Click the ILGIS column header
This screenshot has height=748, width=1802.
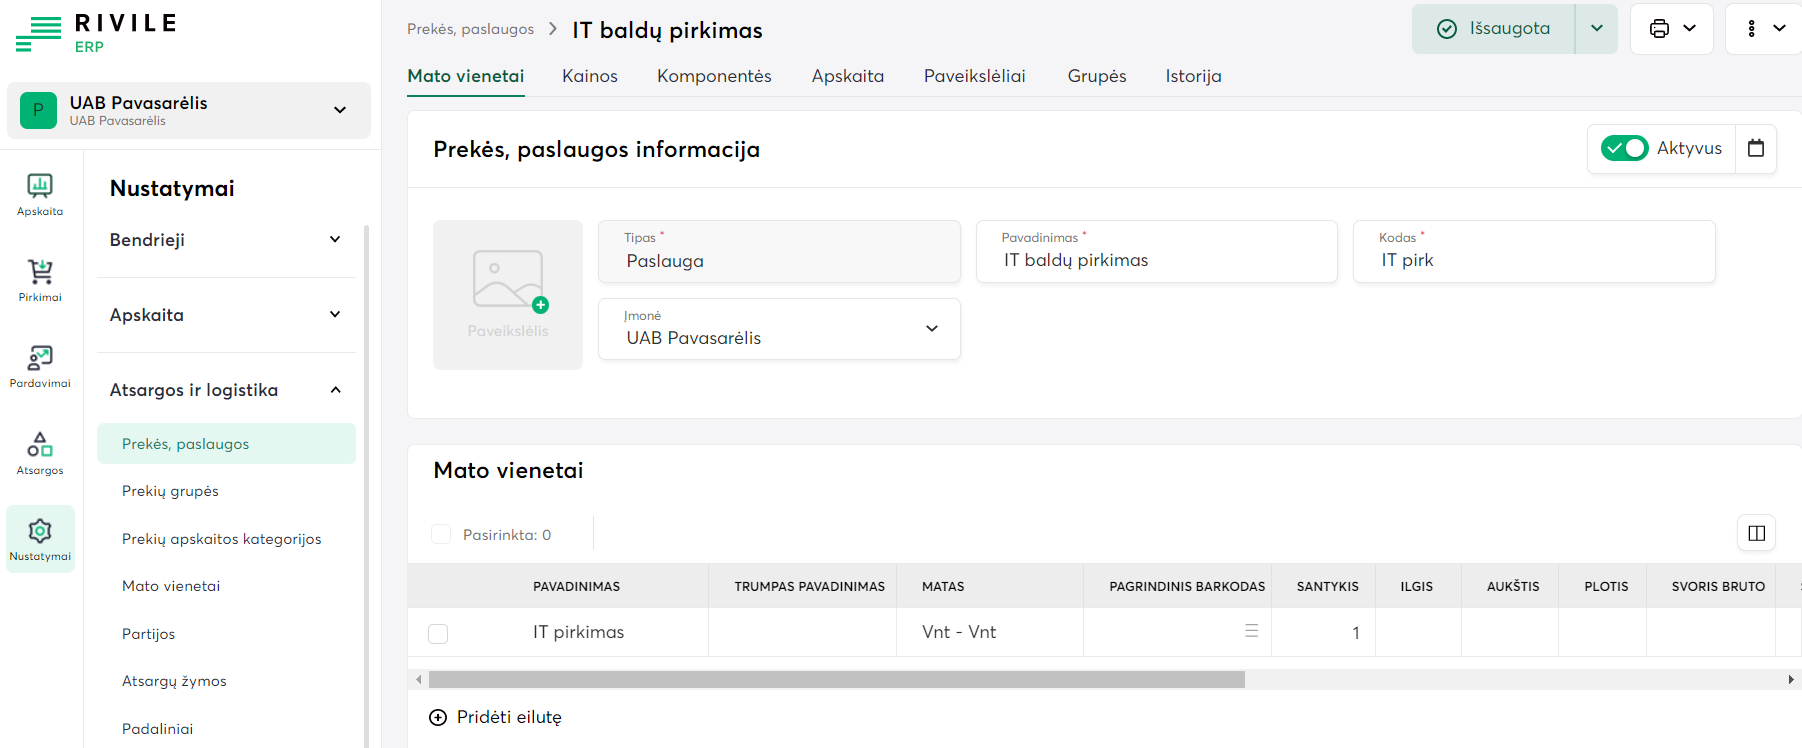1416,587
